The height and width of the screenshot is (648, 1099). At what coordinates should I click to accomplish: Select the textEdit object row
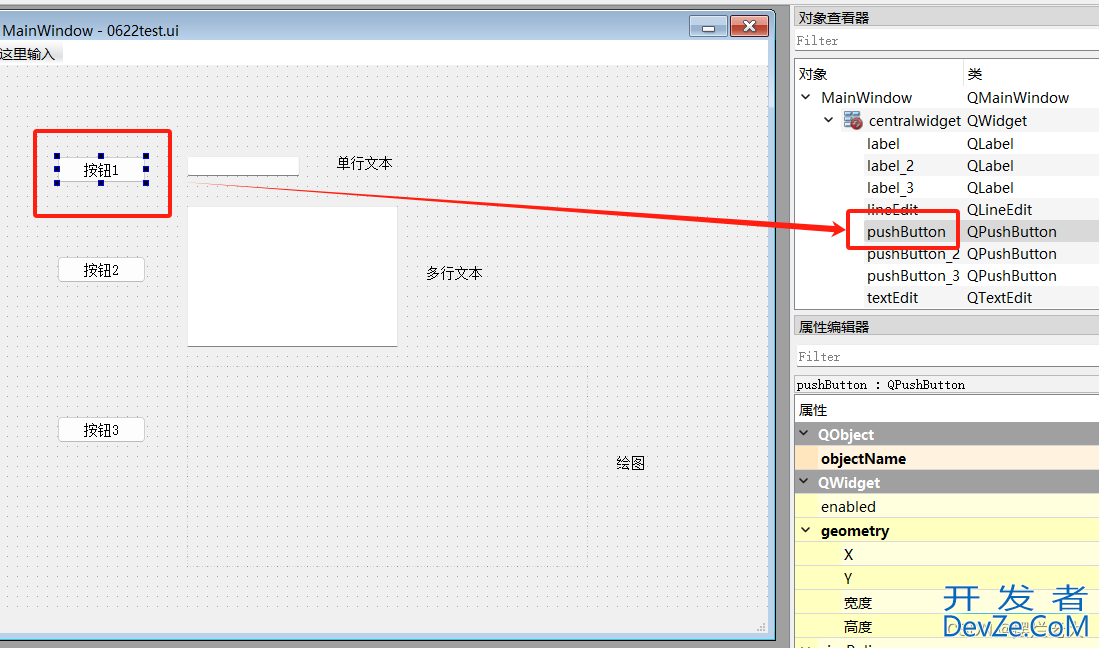pos(947,298)
